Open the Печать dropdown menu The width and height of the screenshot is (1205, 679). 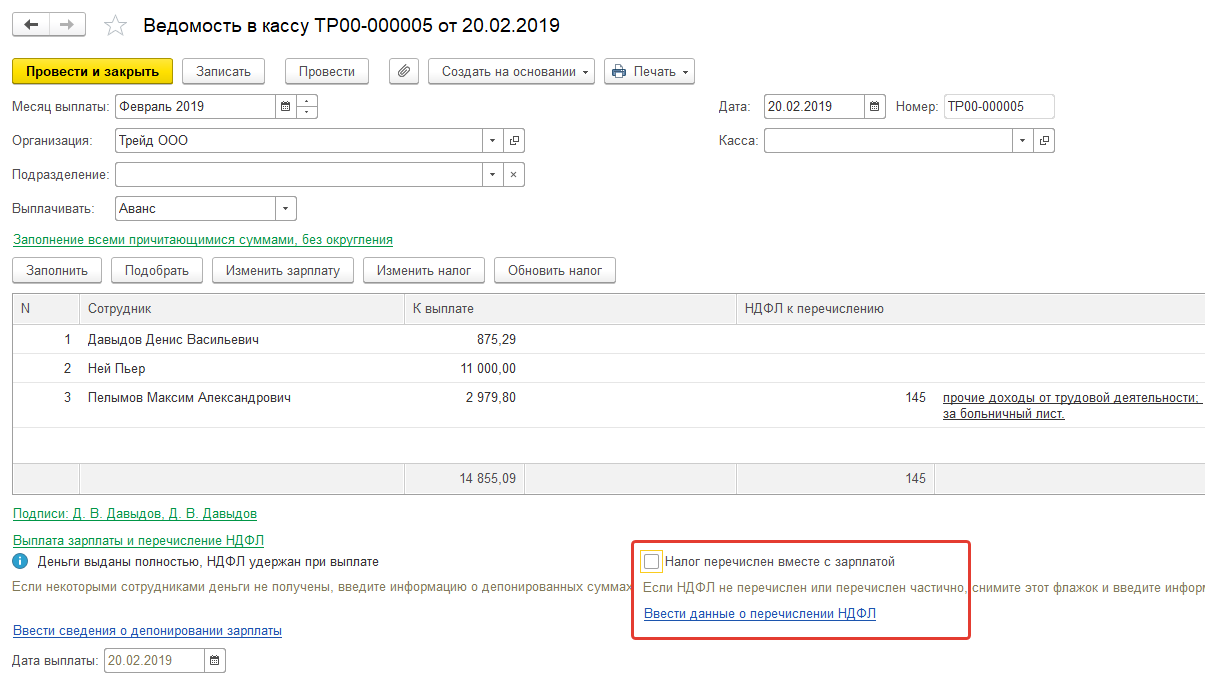pos(649,71)
